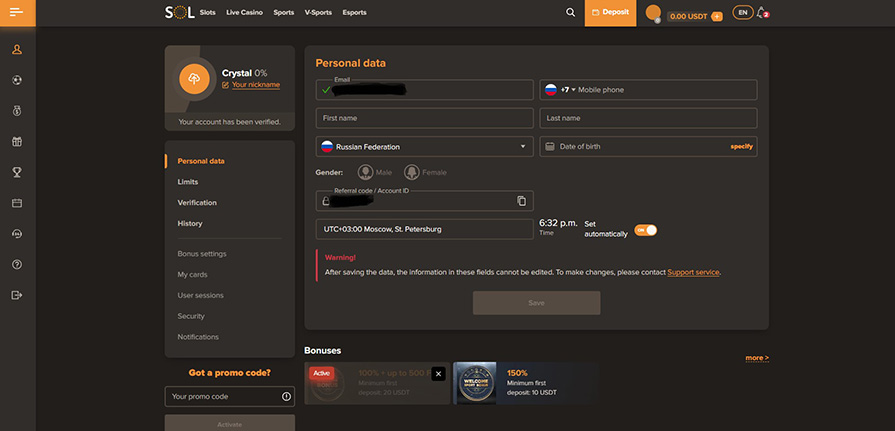Open the notifications bell icon
The width and height of the screenshot is (895, 431).
point(763,13)
